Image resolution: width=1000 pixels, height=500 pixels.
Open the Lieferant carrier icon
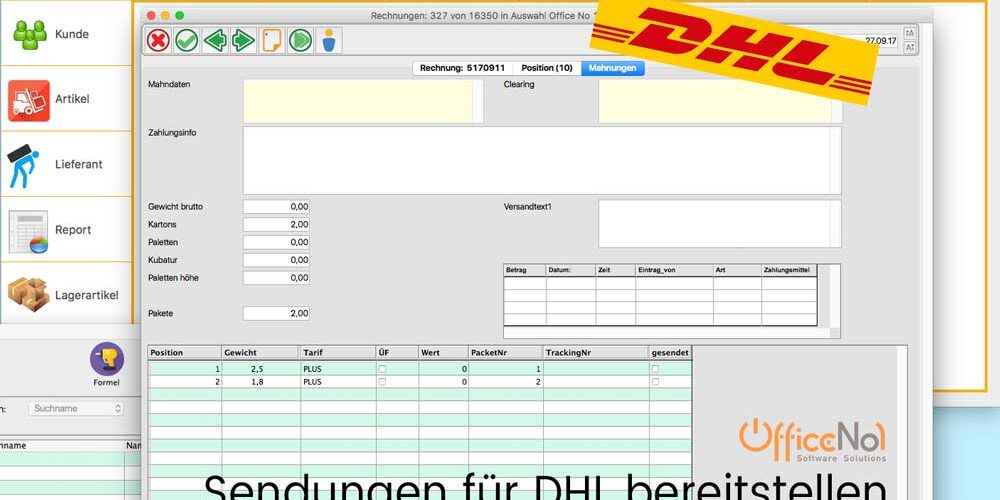coord(24,166)
